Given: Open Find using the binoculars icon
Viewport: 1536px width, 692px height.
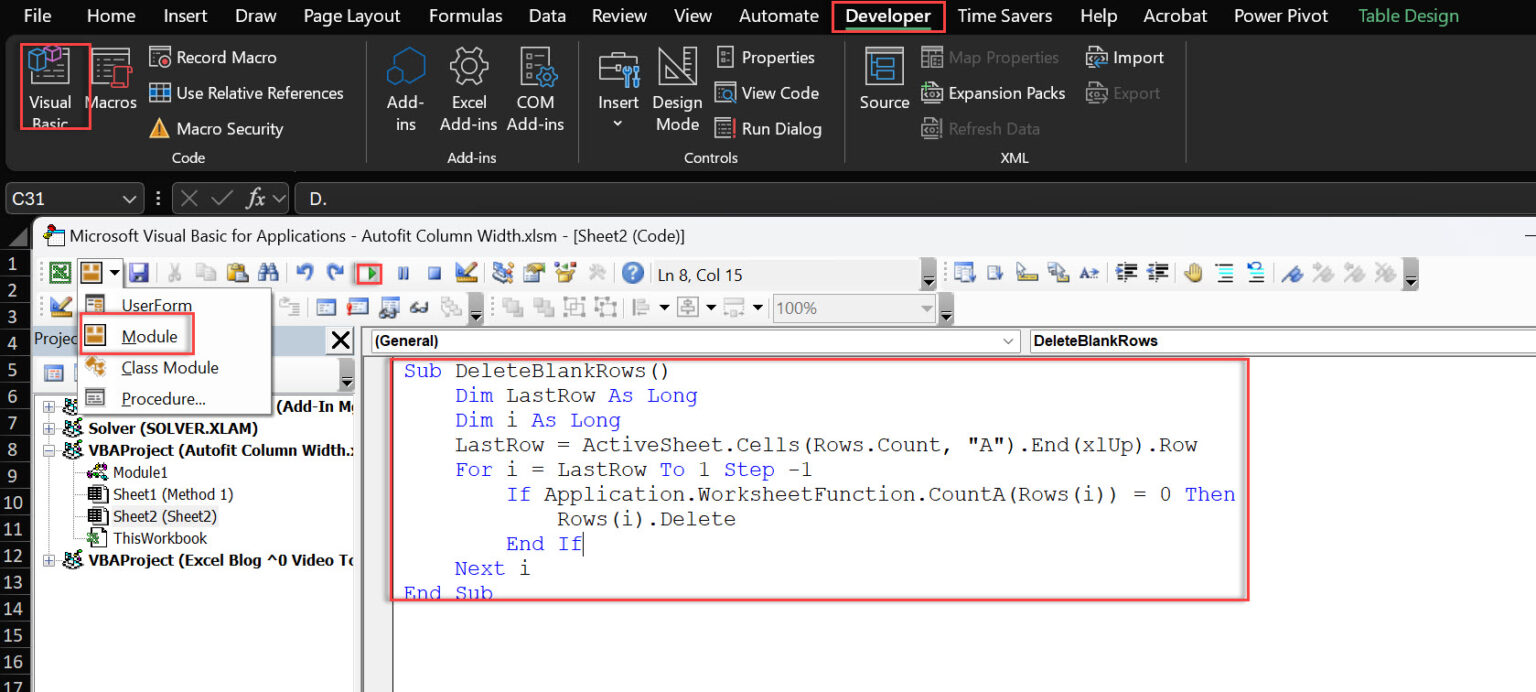Looking at the screenshot, I should tap(267, 273).
